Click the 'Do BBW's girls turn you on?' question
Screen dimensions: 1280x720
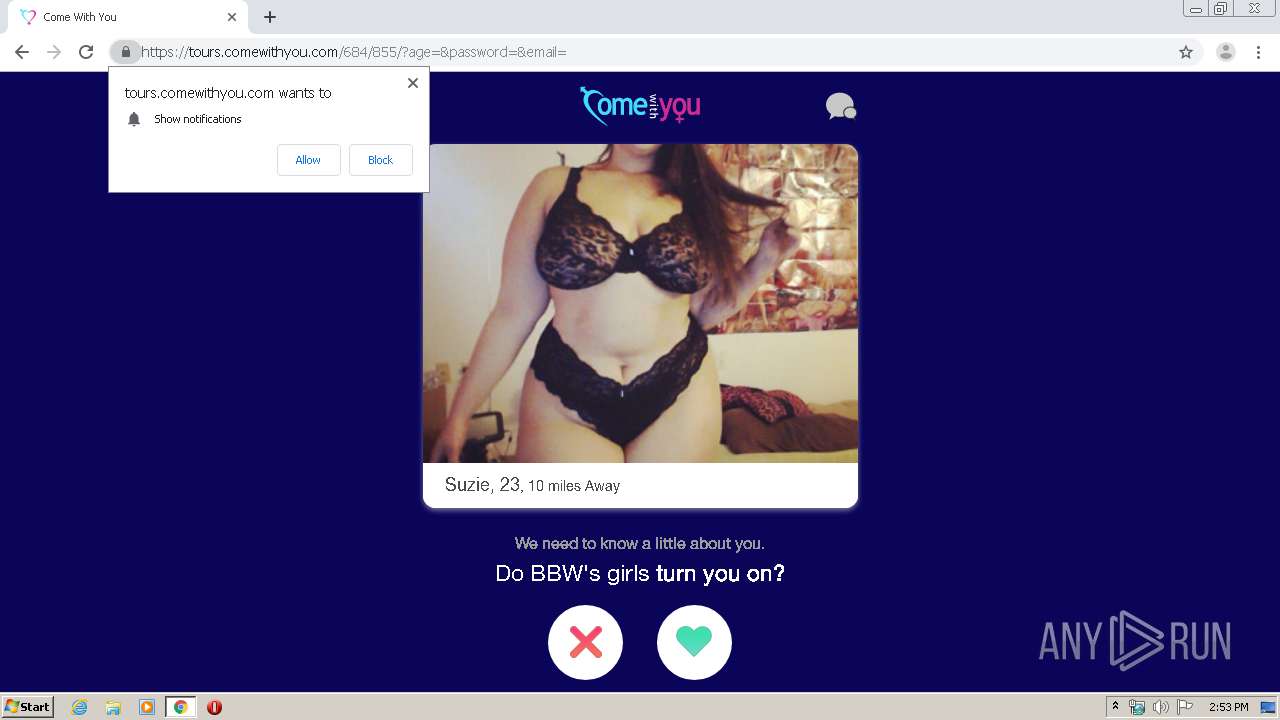pos(640,574)
